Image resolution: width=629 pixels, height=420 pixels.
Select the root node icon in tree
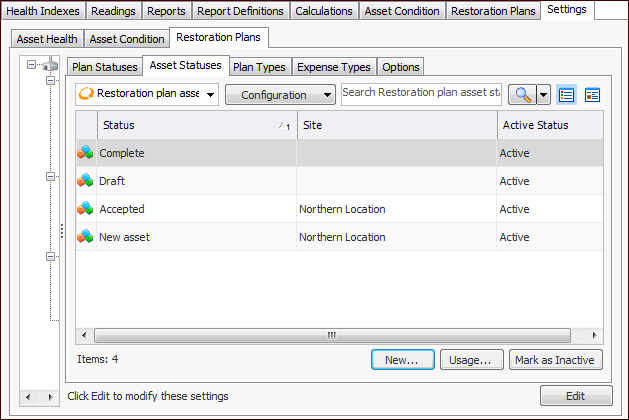[51, 65]
